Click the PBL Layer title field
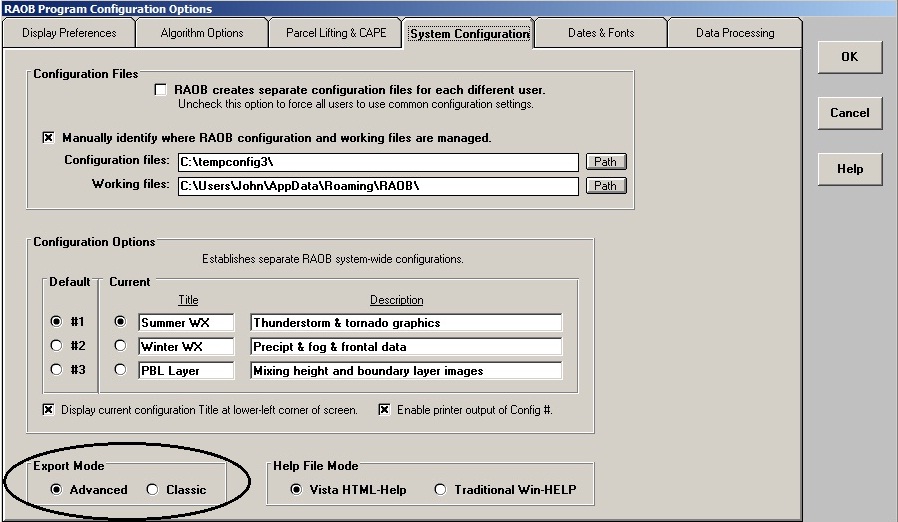898x522 pixels. tap(186, 371)
